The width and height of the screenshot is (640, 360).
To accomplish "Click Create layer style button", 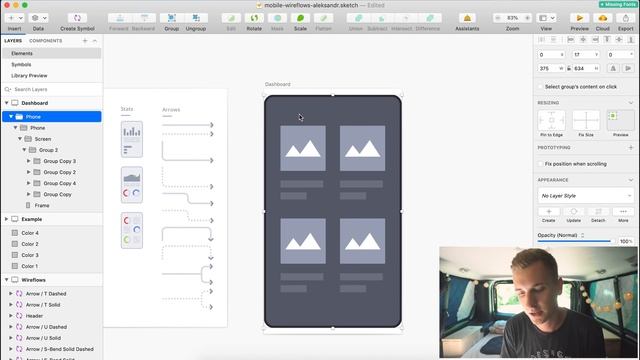I will click(549, 211).
